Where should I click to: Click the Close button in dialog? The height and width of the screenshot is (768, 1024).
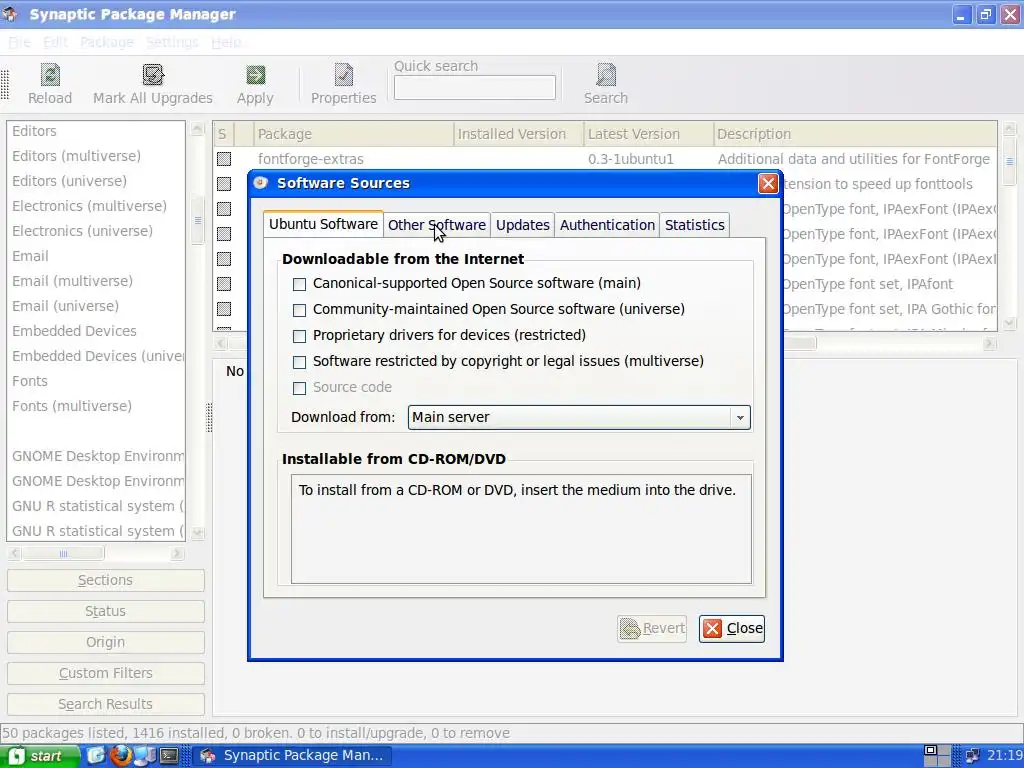point(731,628)
